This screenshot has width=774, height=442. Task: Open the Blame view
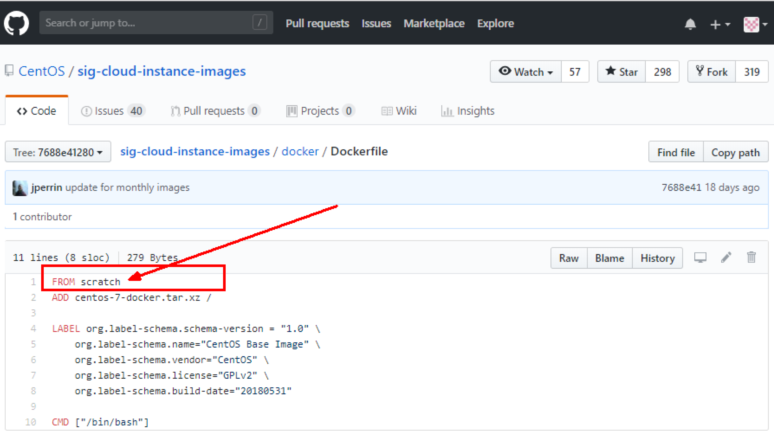coord(610,258)
